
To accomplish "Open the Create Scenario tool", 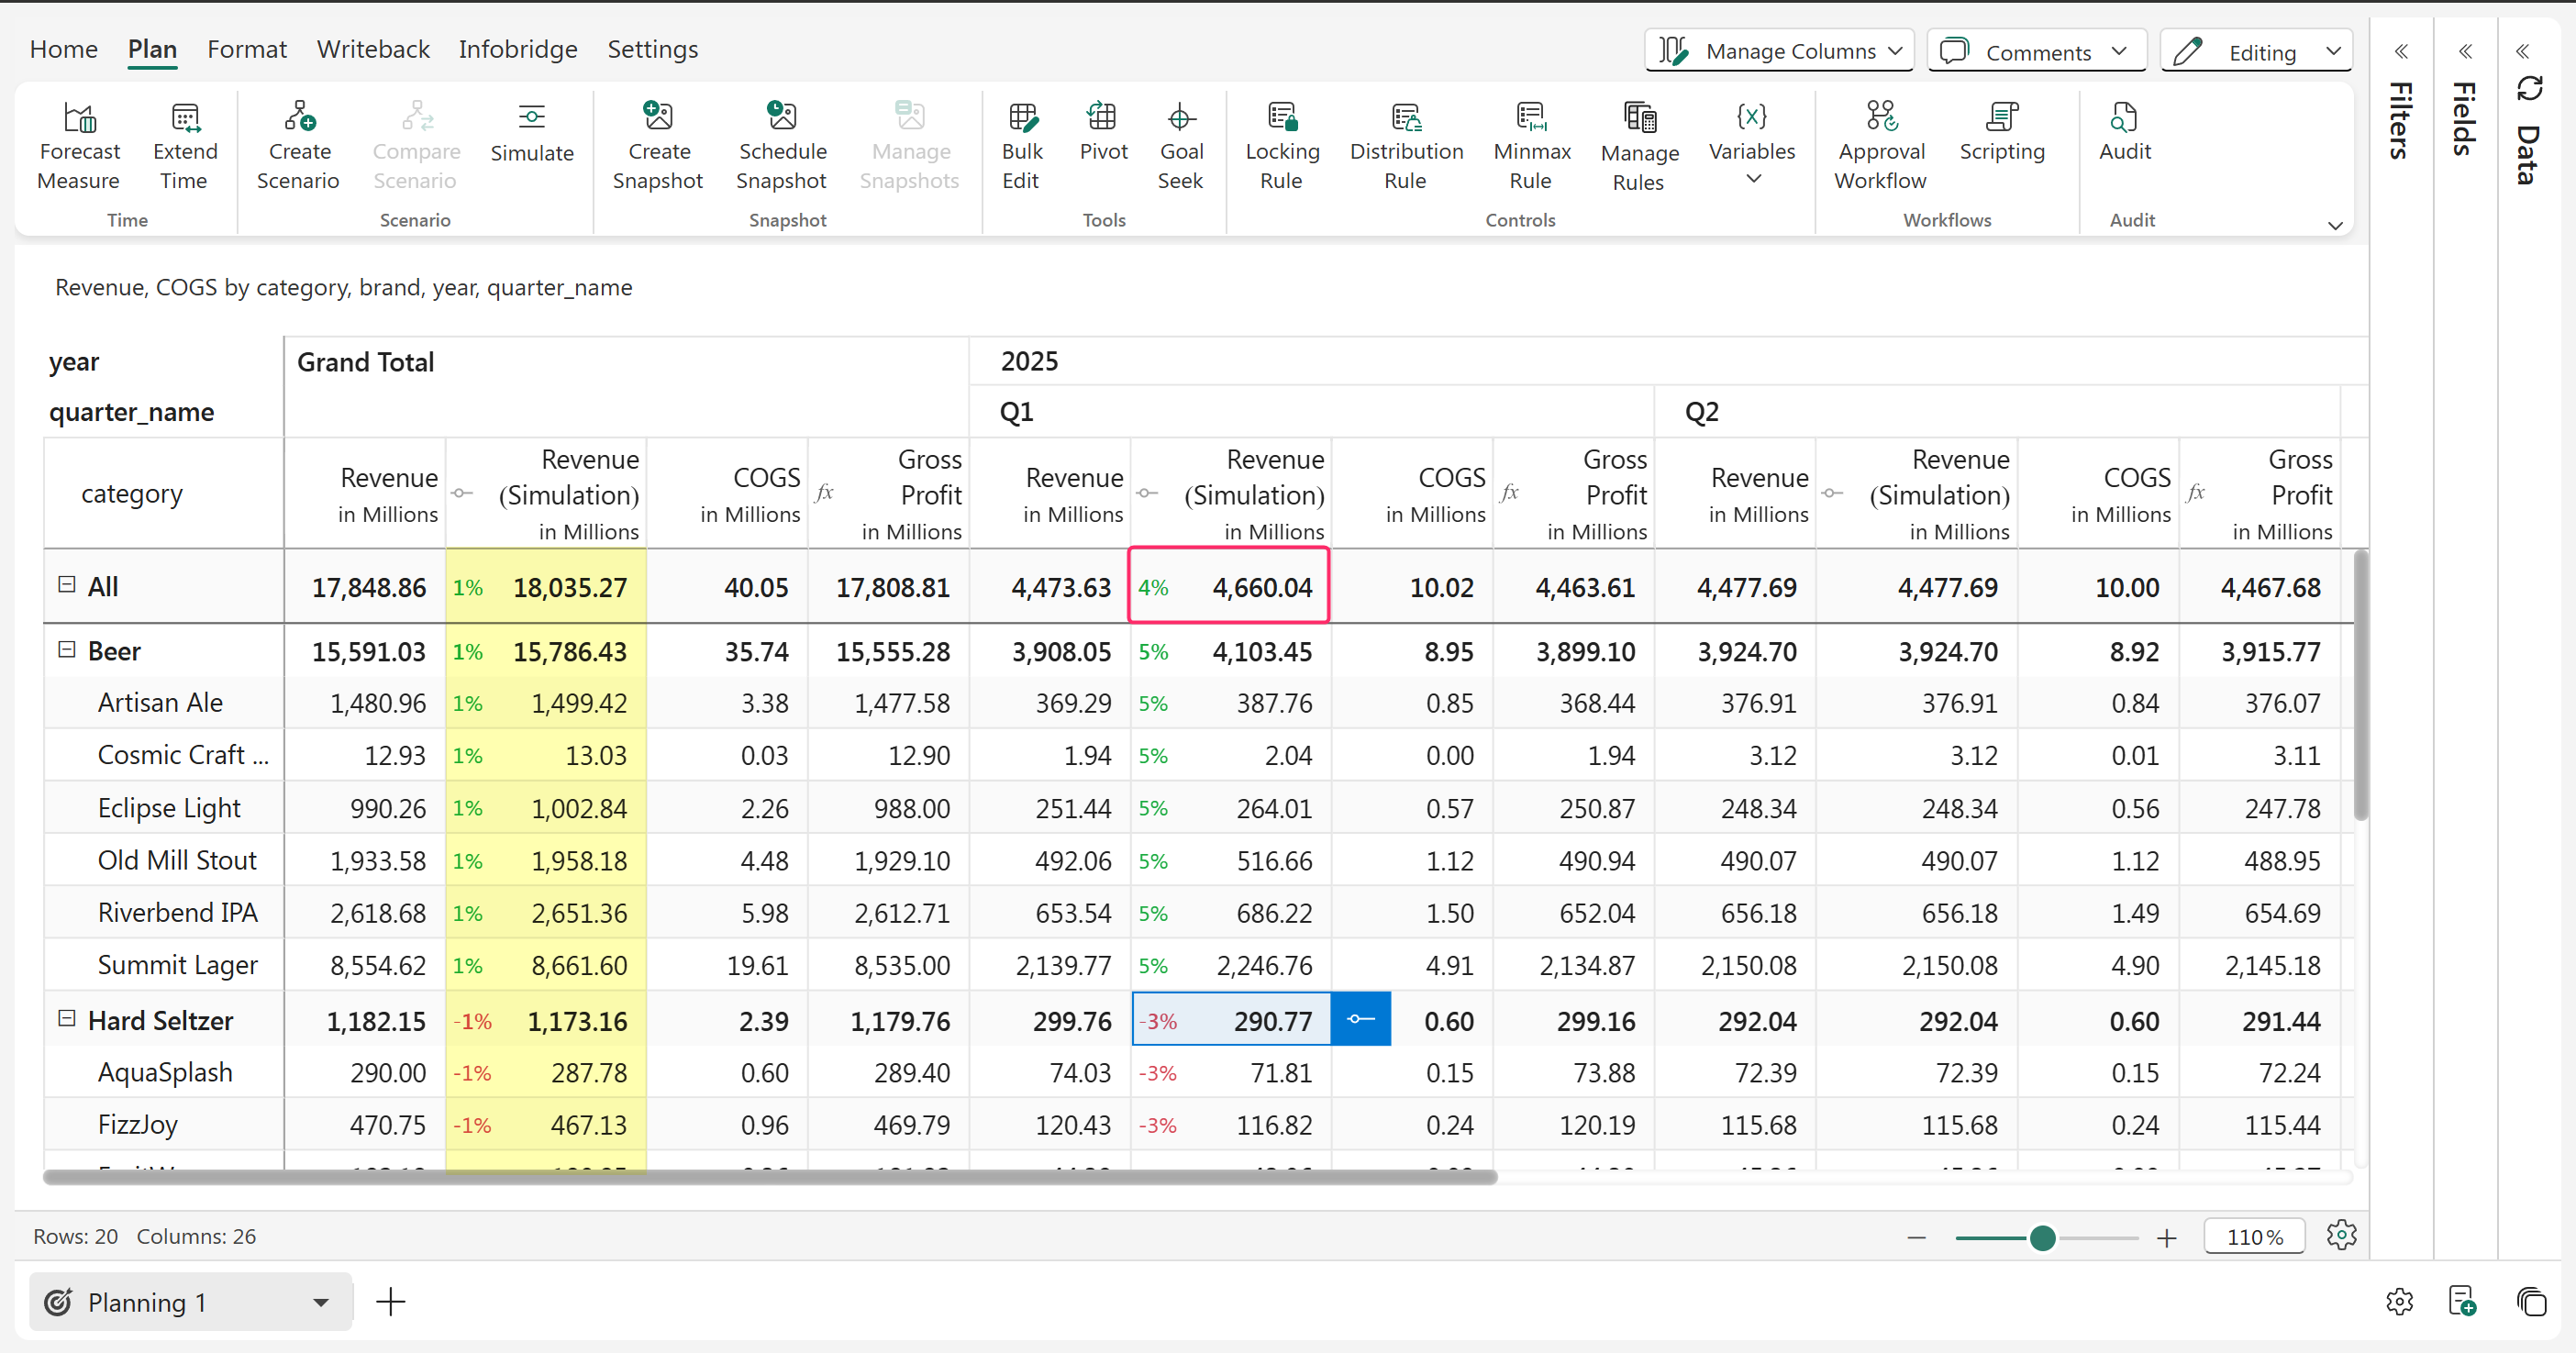I will 298,118.
